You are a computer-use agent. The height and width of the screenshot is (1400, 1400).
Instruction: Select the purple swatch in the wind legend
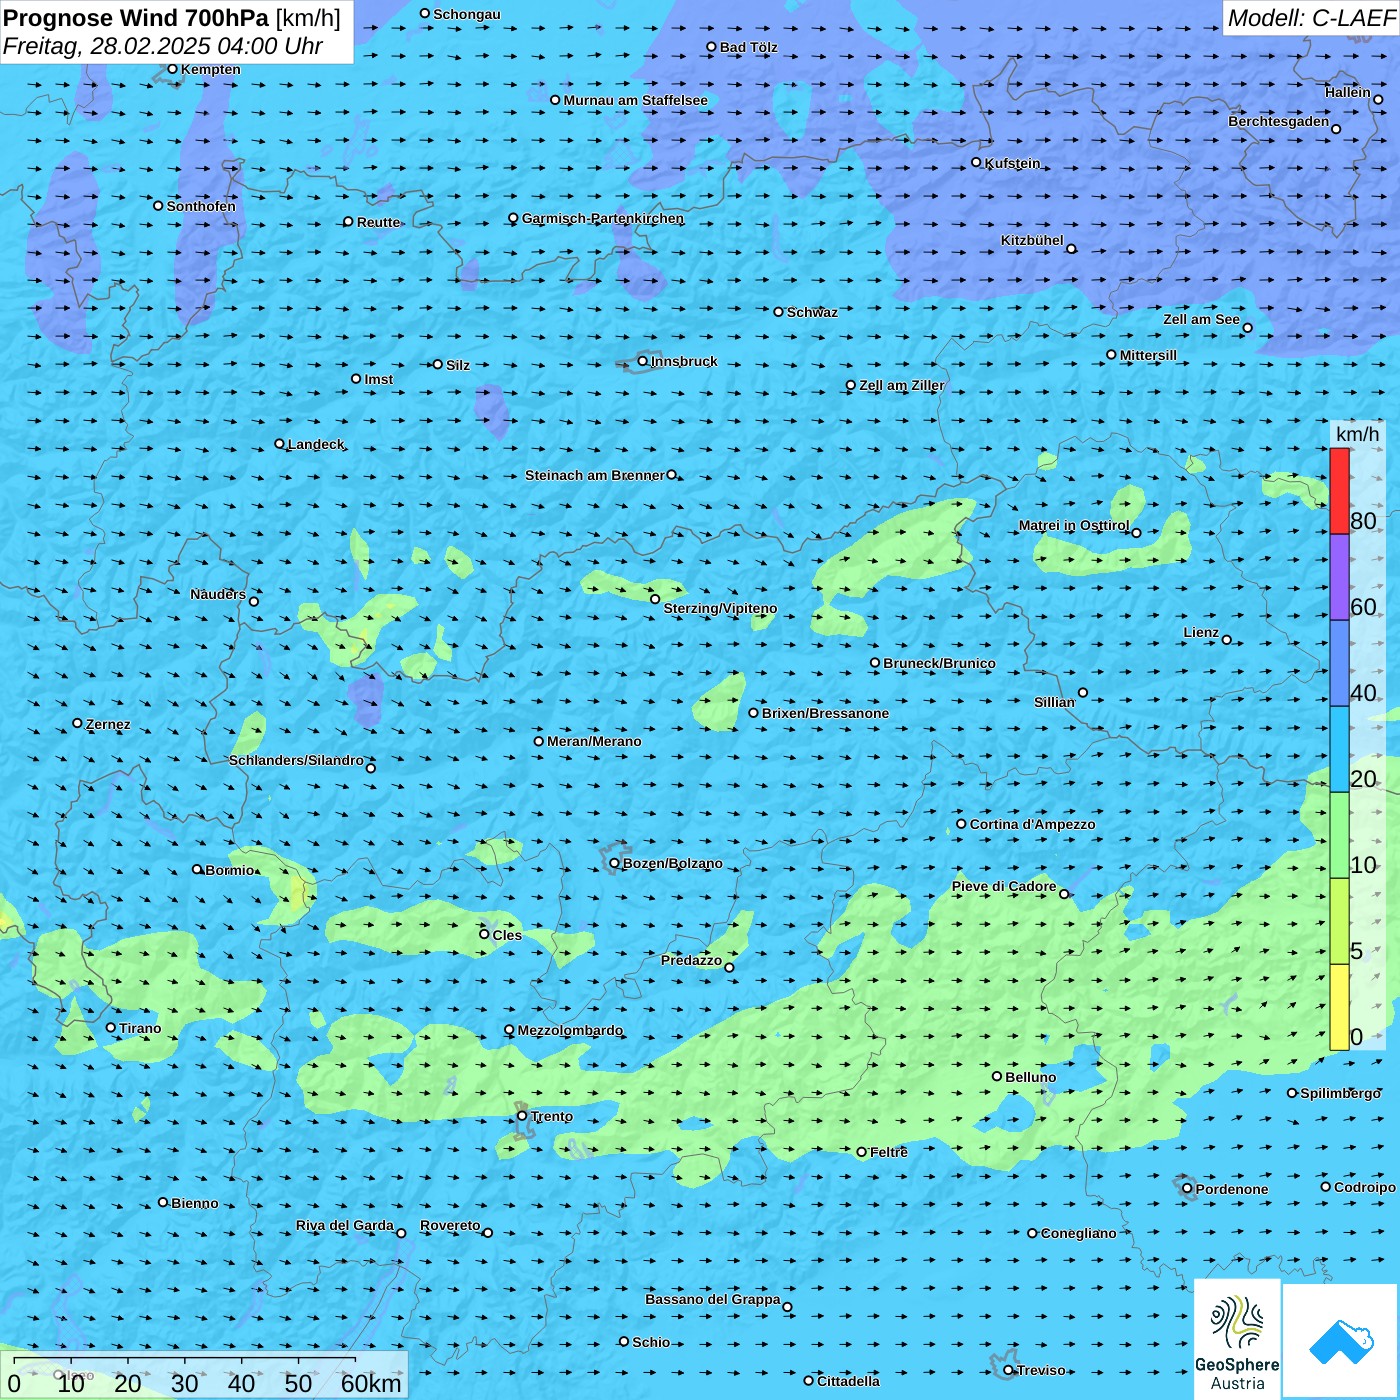coord(1339,578)
